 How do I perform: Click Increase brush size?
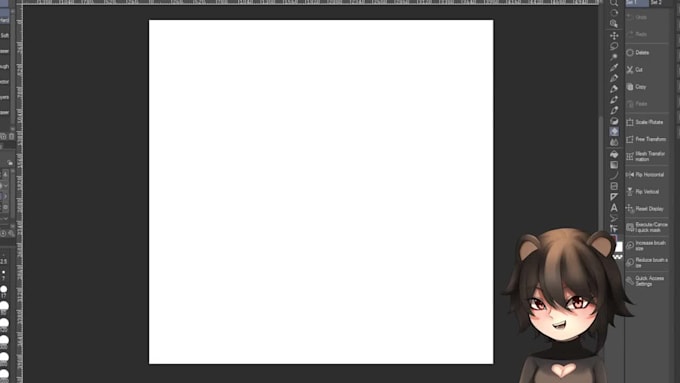coord(647,246)
